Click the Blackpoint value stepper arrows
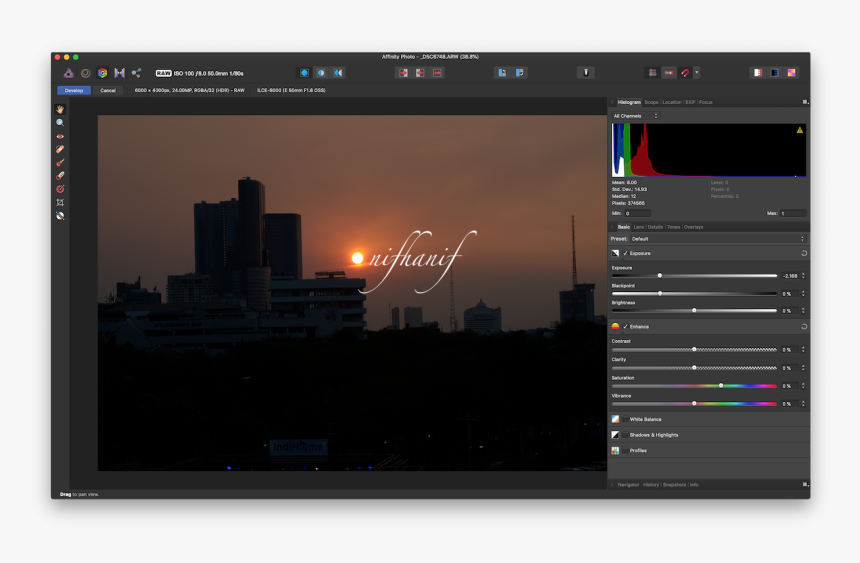This screenshot has height=563, width=860. [804, 294]
